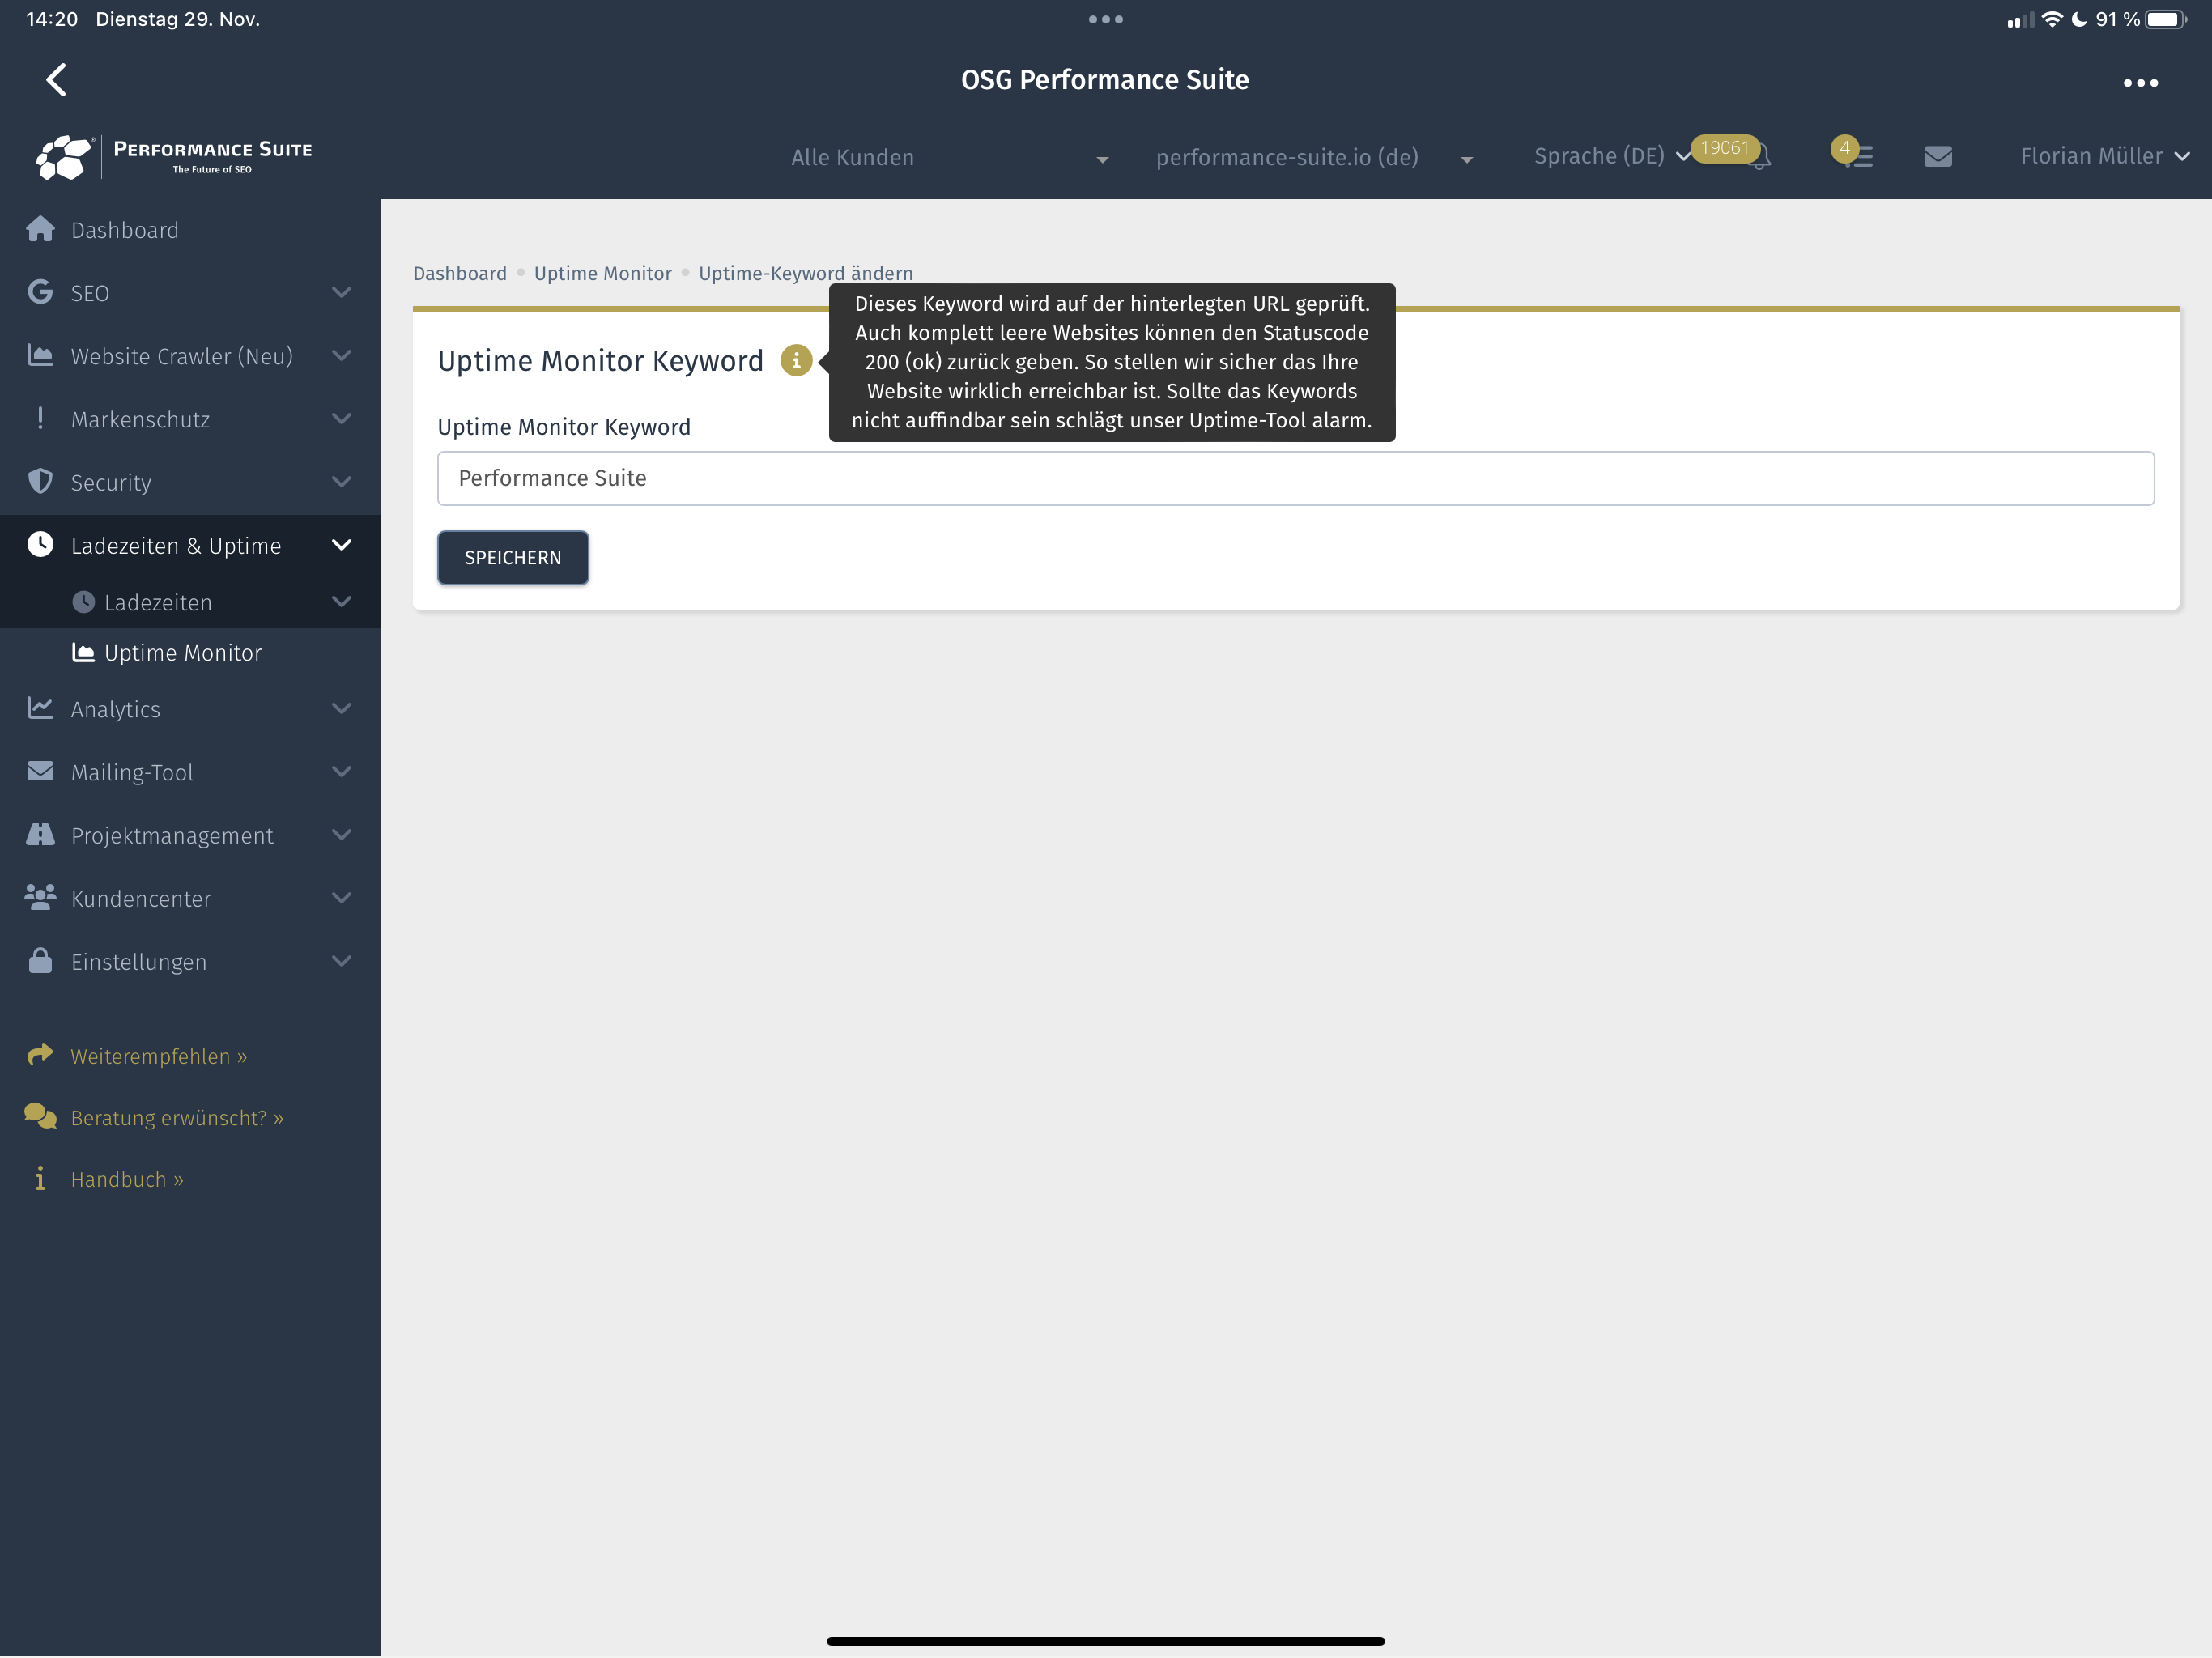The image size is (2212, 1658).
Task: Click the Analytics line chart icon
Action: pyautogui.click(x=40, y=708)
